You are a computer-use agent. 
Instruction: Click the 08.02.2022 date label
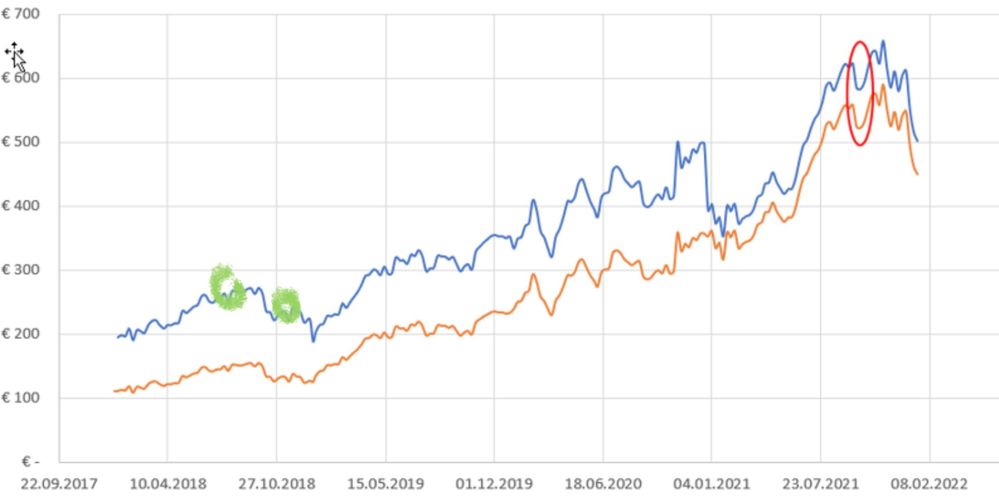pos(929,480)
